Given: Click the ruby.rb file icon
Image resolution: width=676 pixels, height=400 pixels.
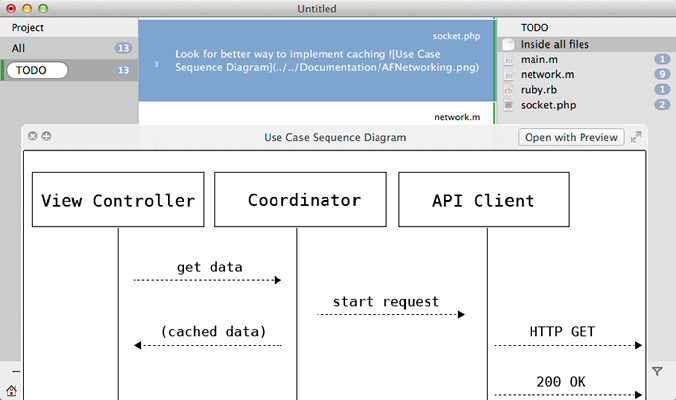Looking at the screenshot, I should coord(508,90).
